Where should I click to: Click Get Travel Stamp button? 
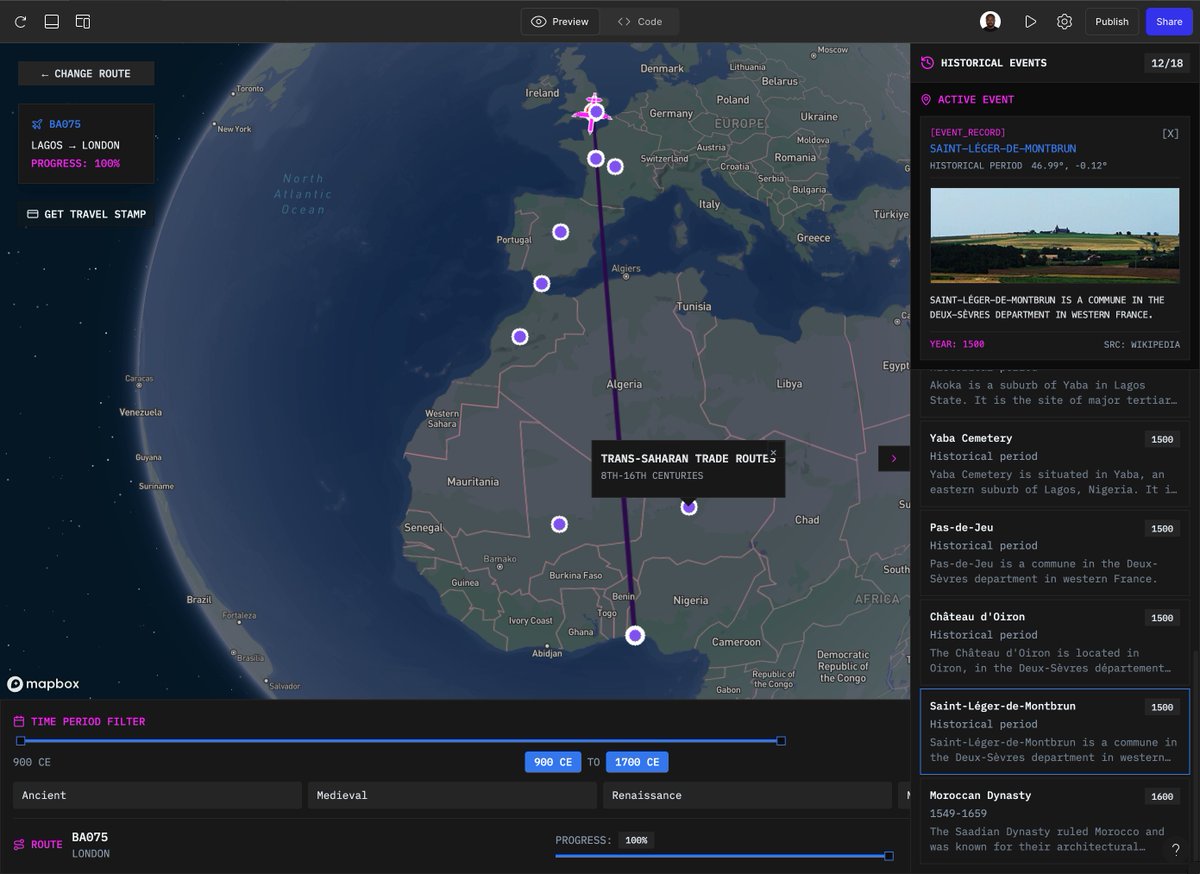pos(86,214)
